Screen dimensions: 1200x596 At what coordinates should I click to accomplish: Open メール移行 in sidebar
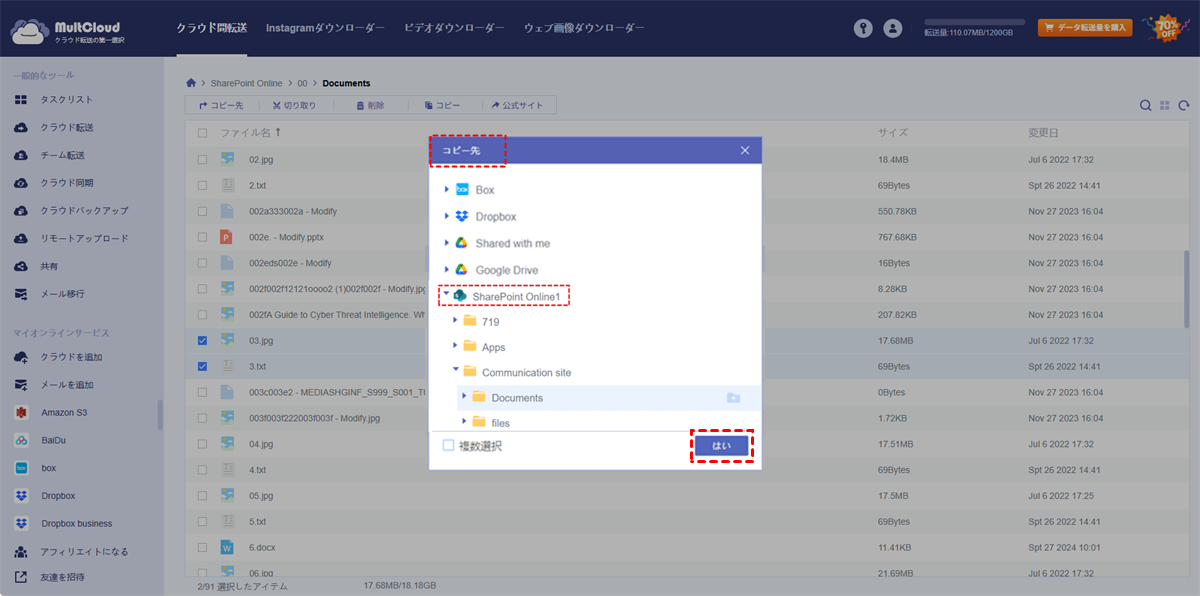pos(62,294)
